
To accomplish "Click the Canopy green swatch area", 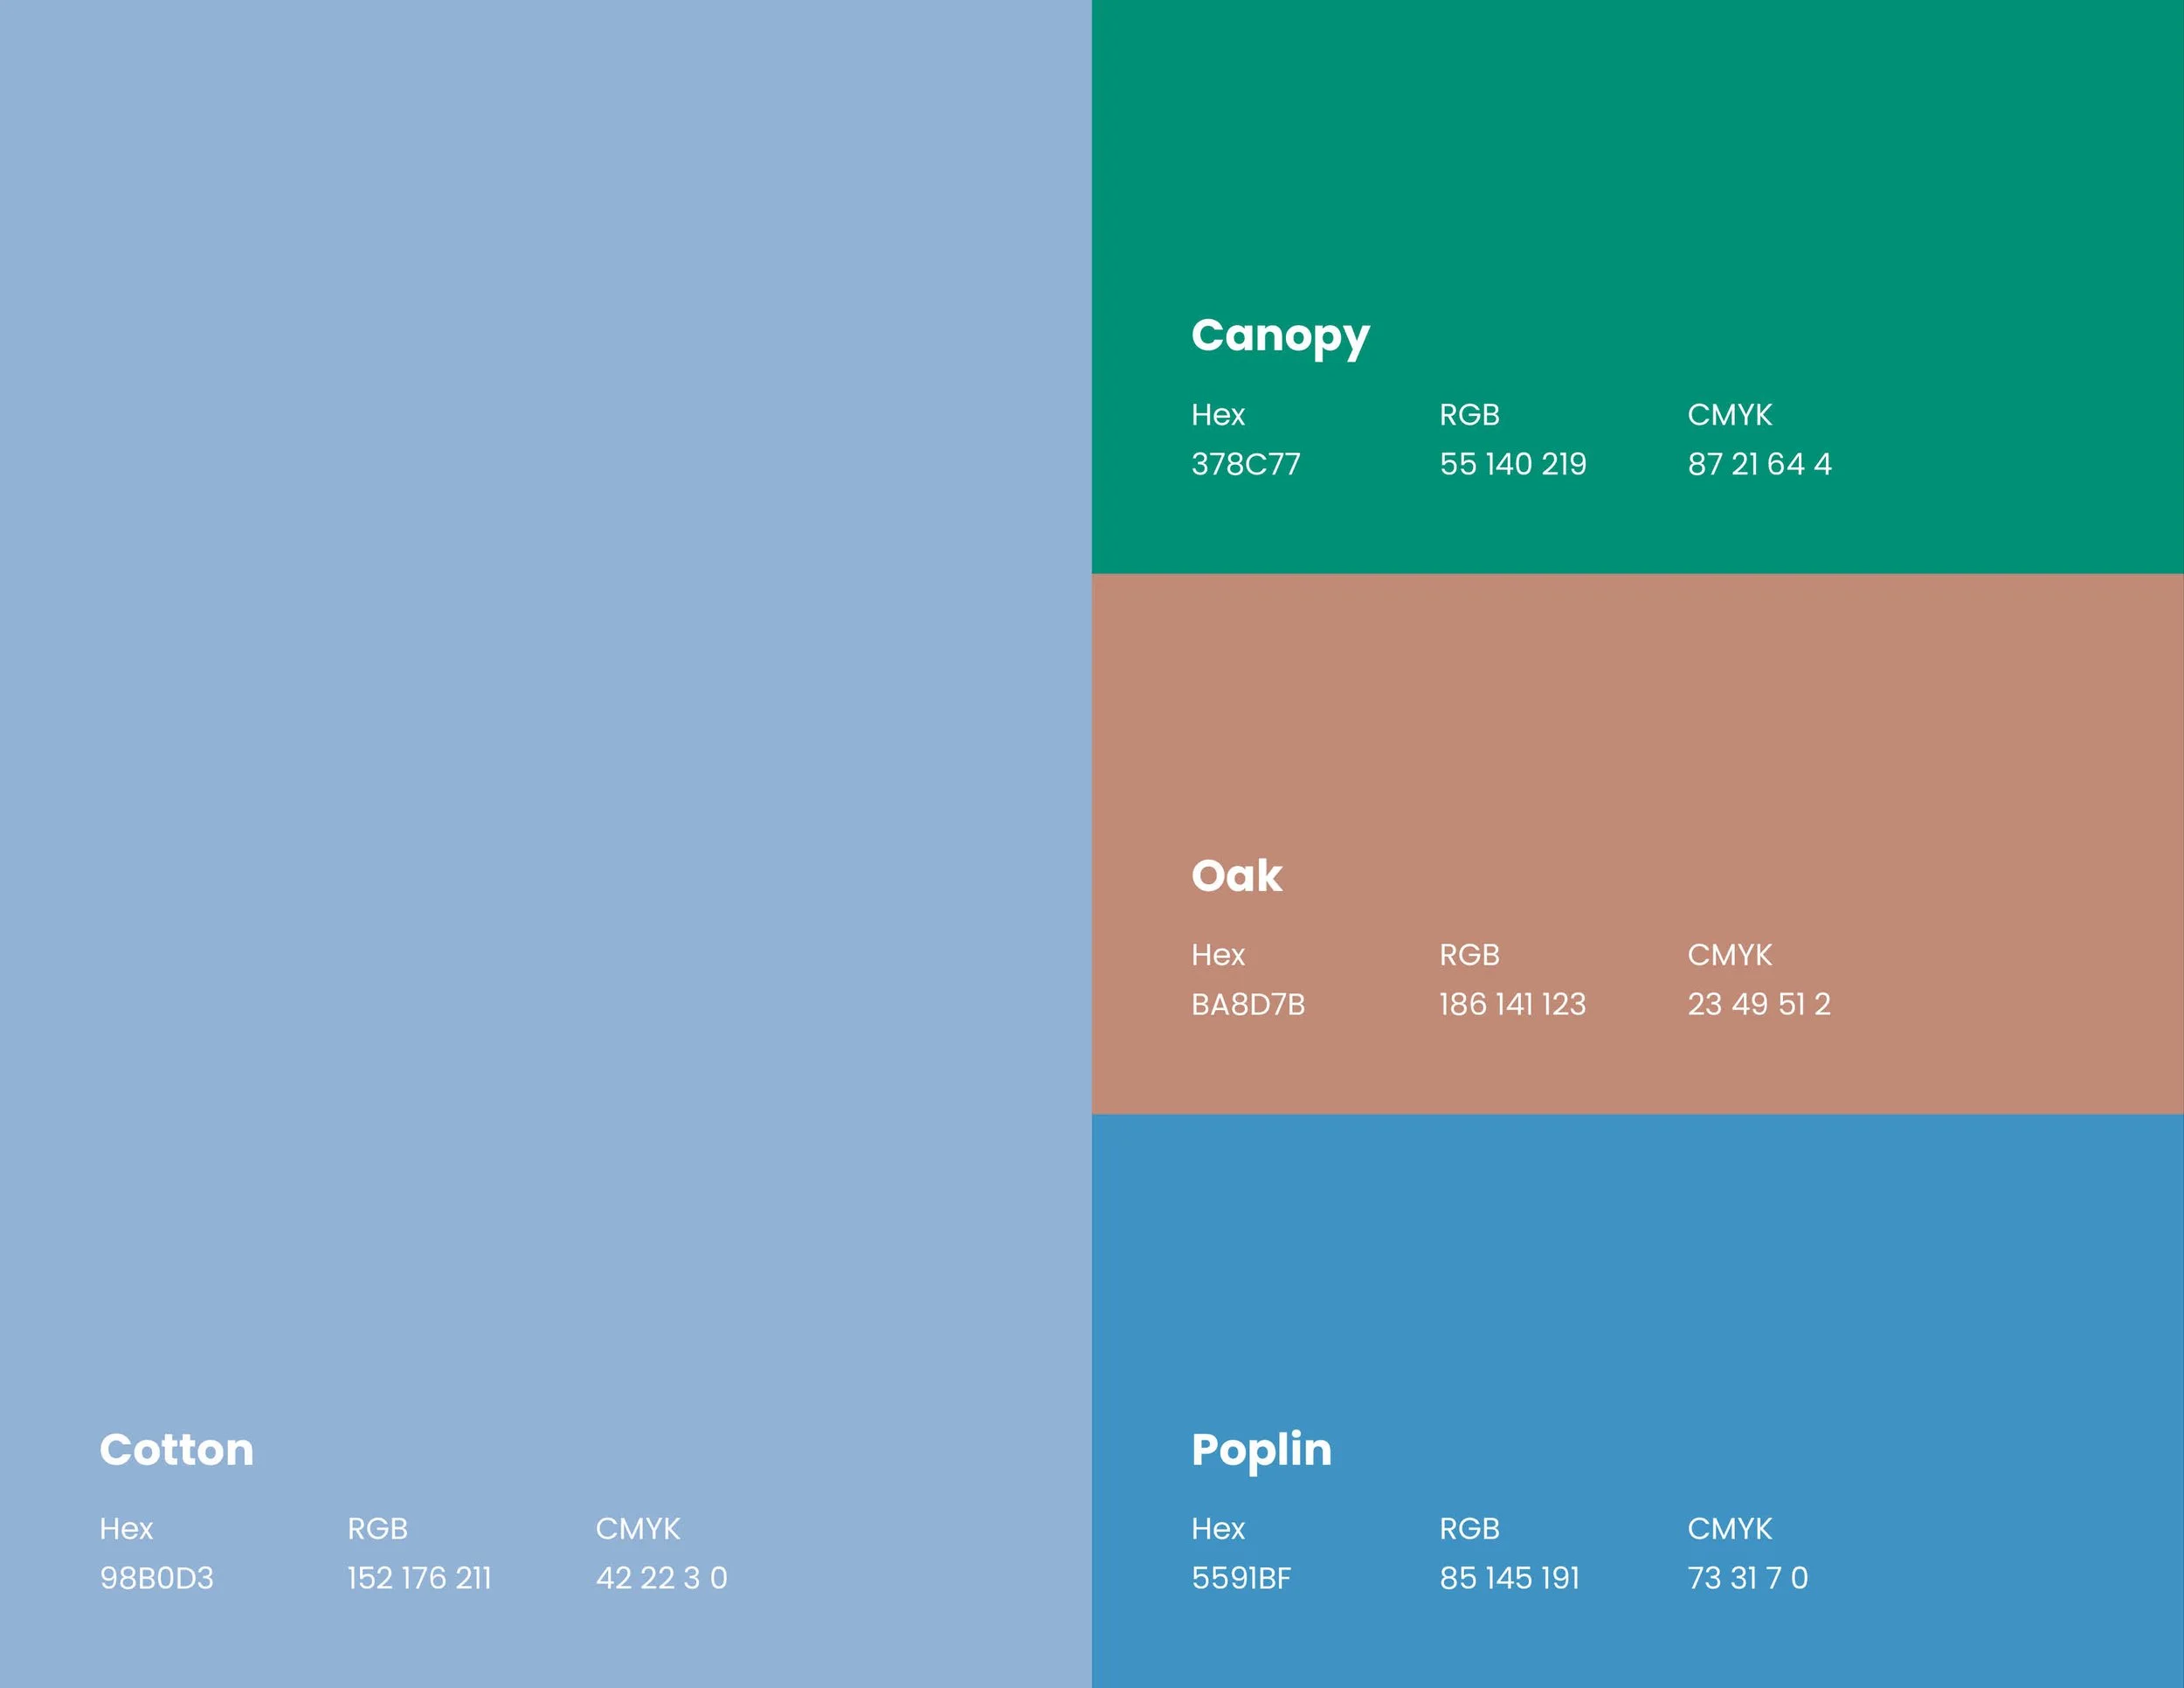I will click(x=1637, y=150).
